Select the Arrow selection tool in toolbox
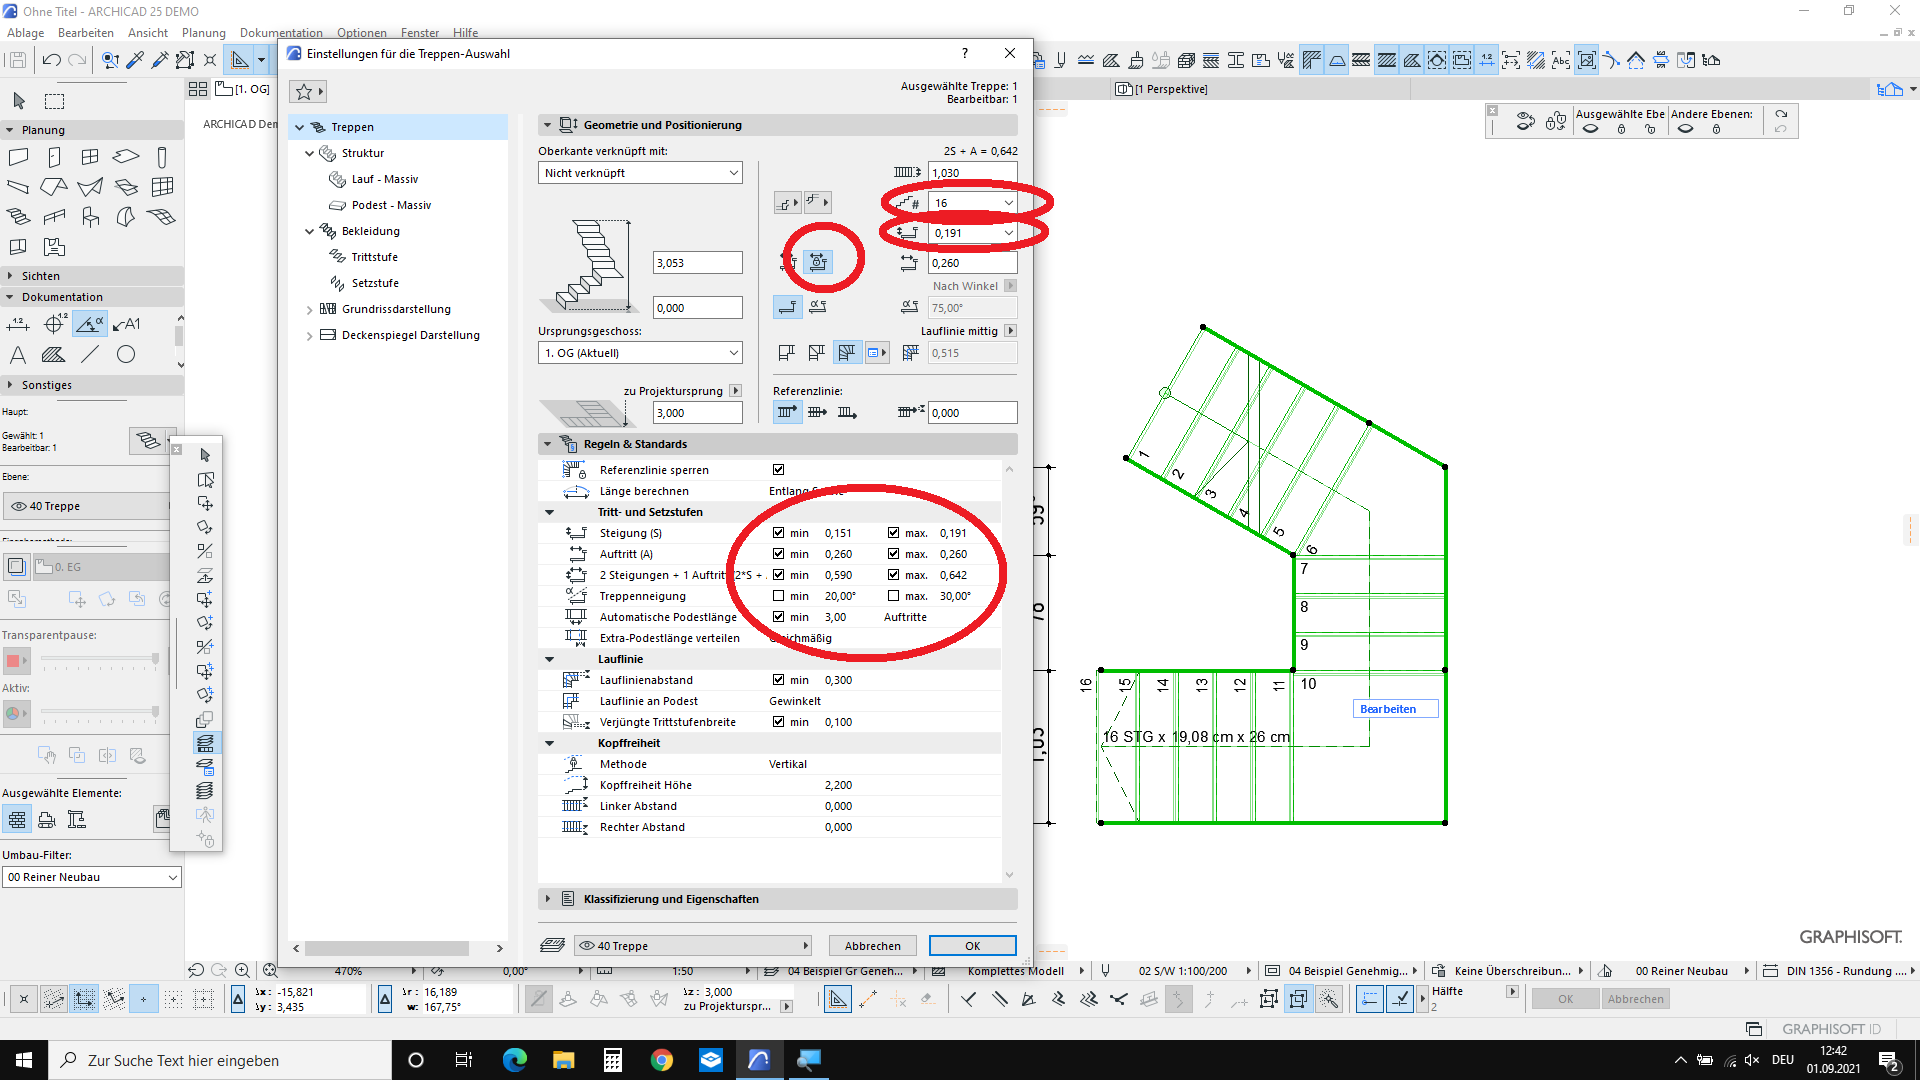Screen dimensions: 1920x1080 coord(19,101)
